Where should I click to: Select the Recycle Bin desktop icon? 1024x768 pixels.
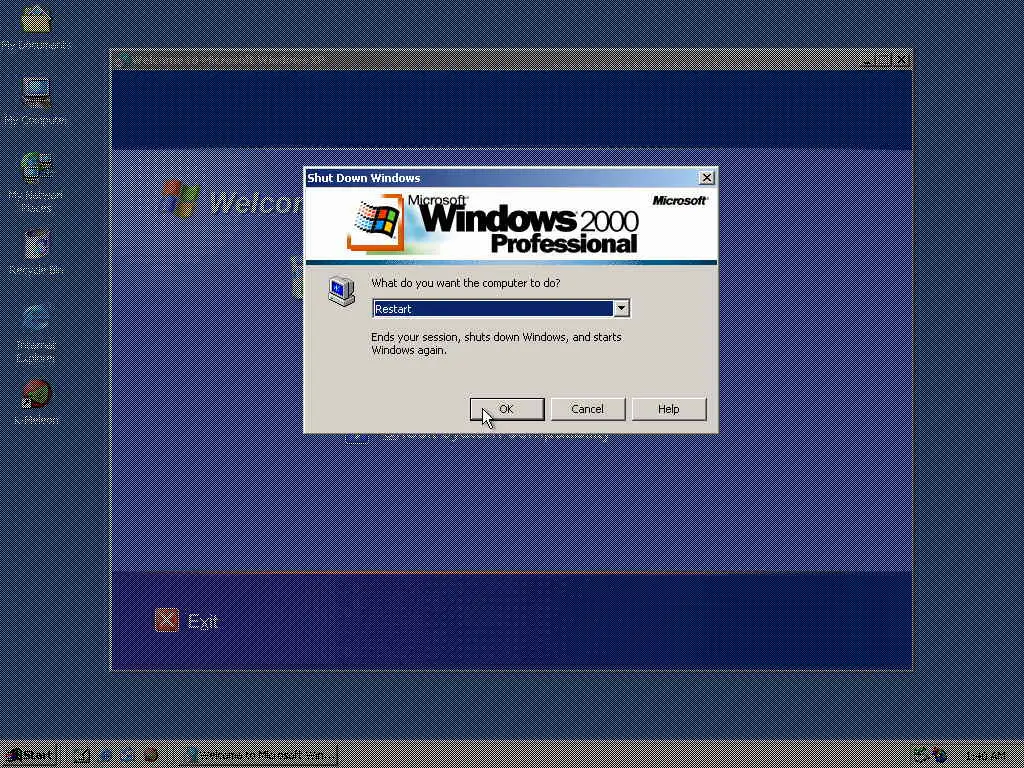36,251
